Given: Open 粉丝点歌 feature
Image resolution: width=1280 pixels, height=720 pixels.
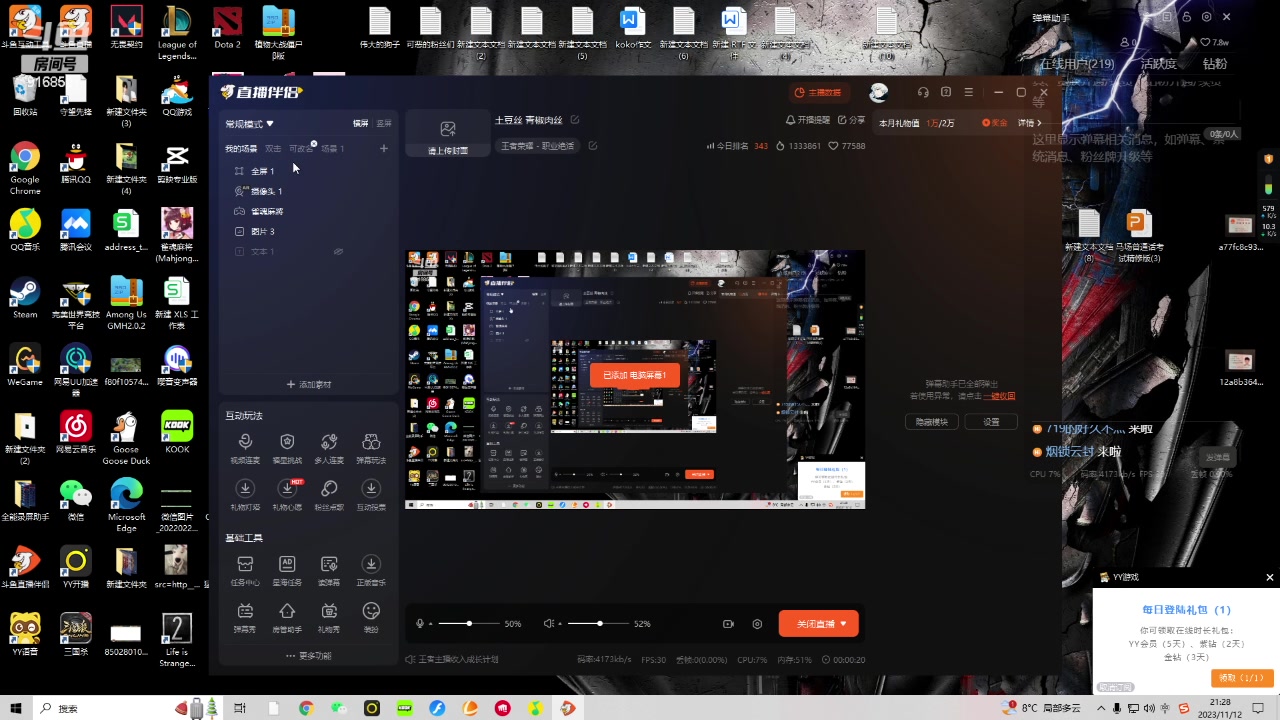Looking at the screenshot, I should pos(329,494).
